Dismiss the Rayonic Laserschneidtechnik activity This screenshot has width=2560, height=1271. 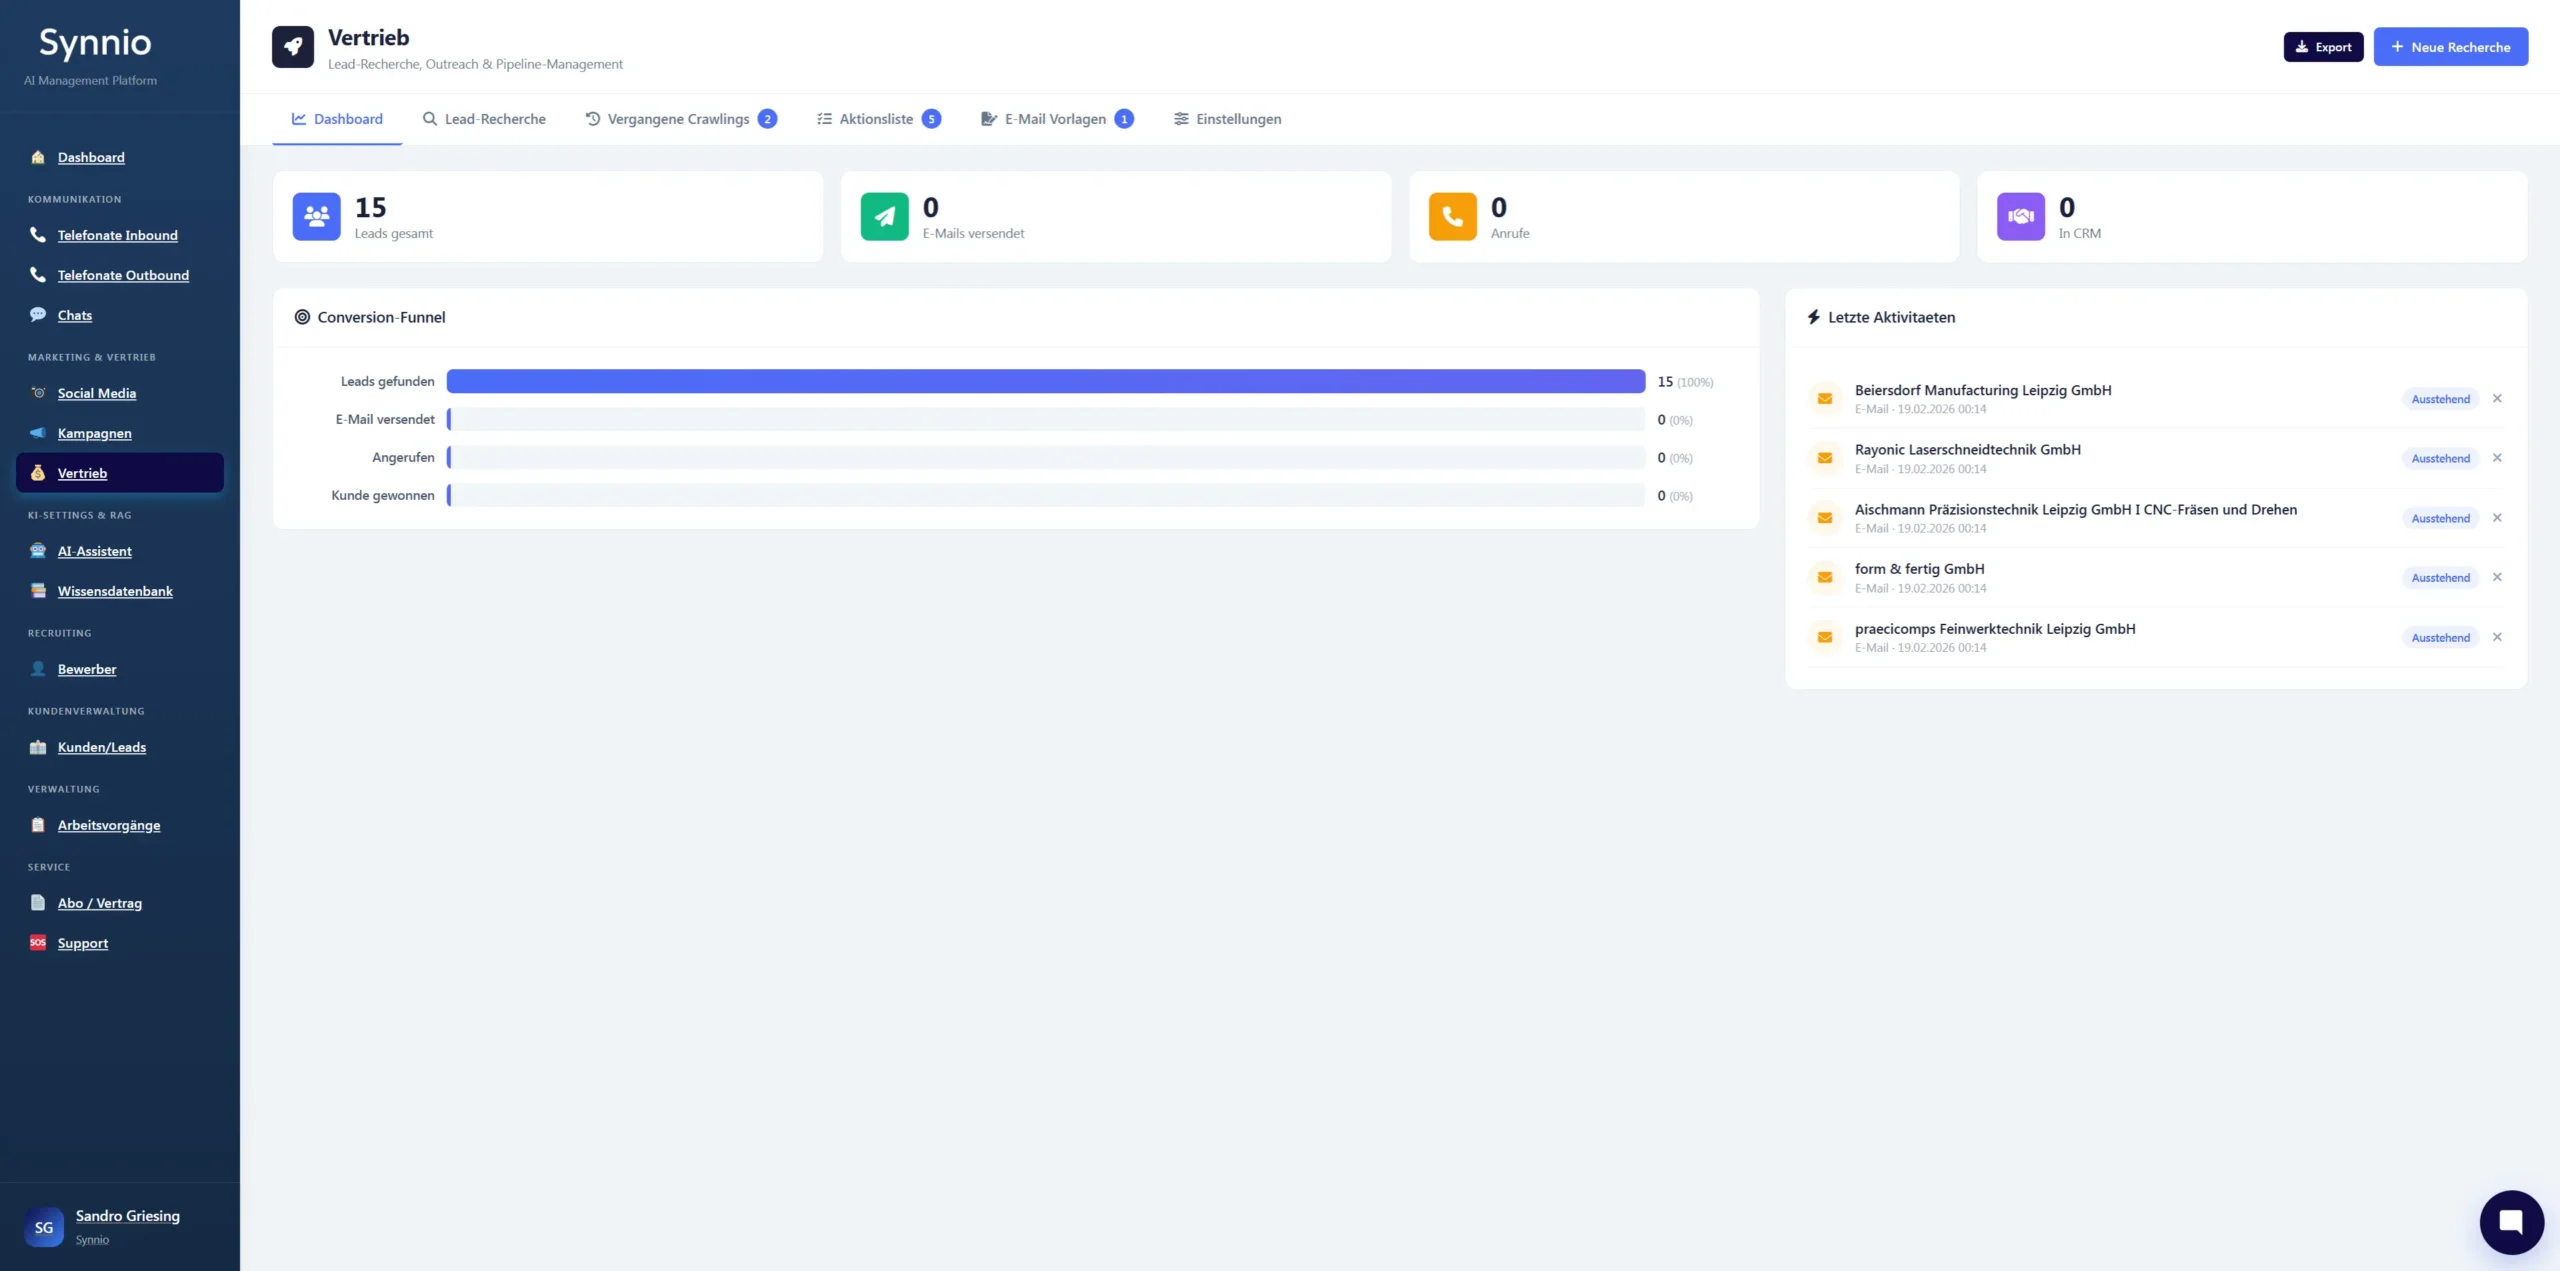(x=2497, y=458)
